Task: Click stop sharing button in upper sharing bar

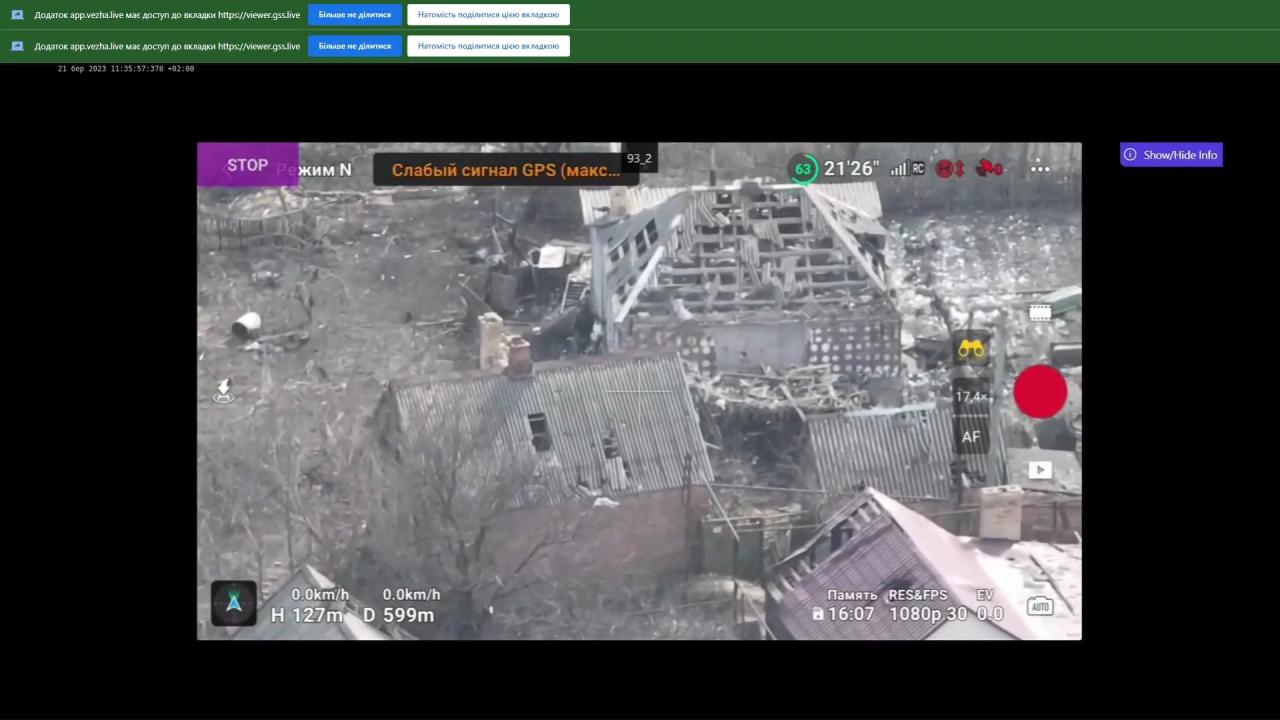Action: [x=355, y=15]
